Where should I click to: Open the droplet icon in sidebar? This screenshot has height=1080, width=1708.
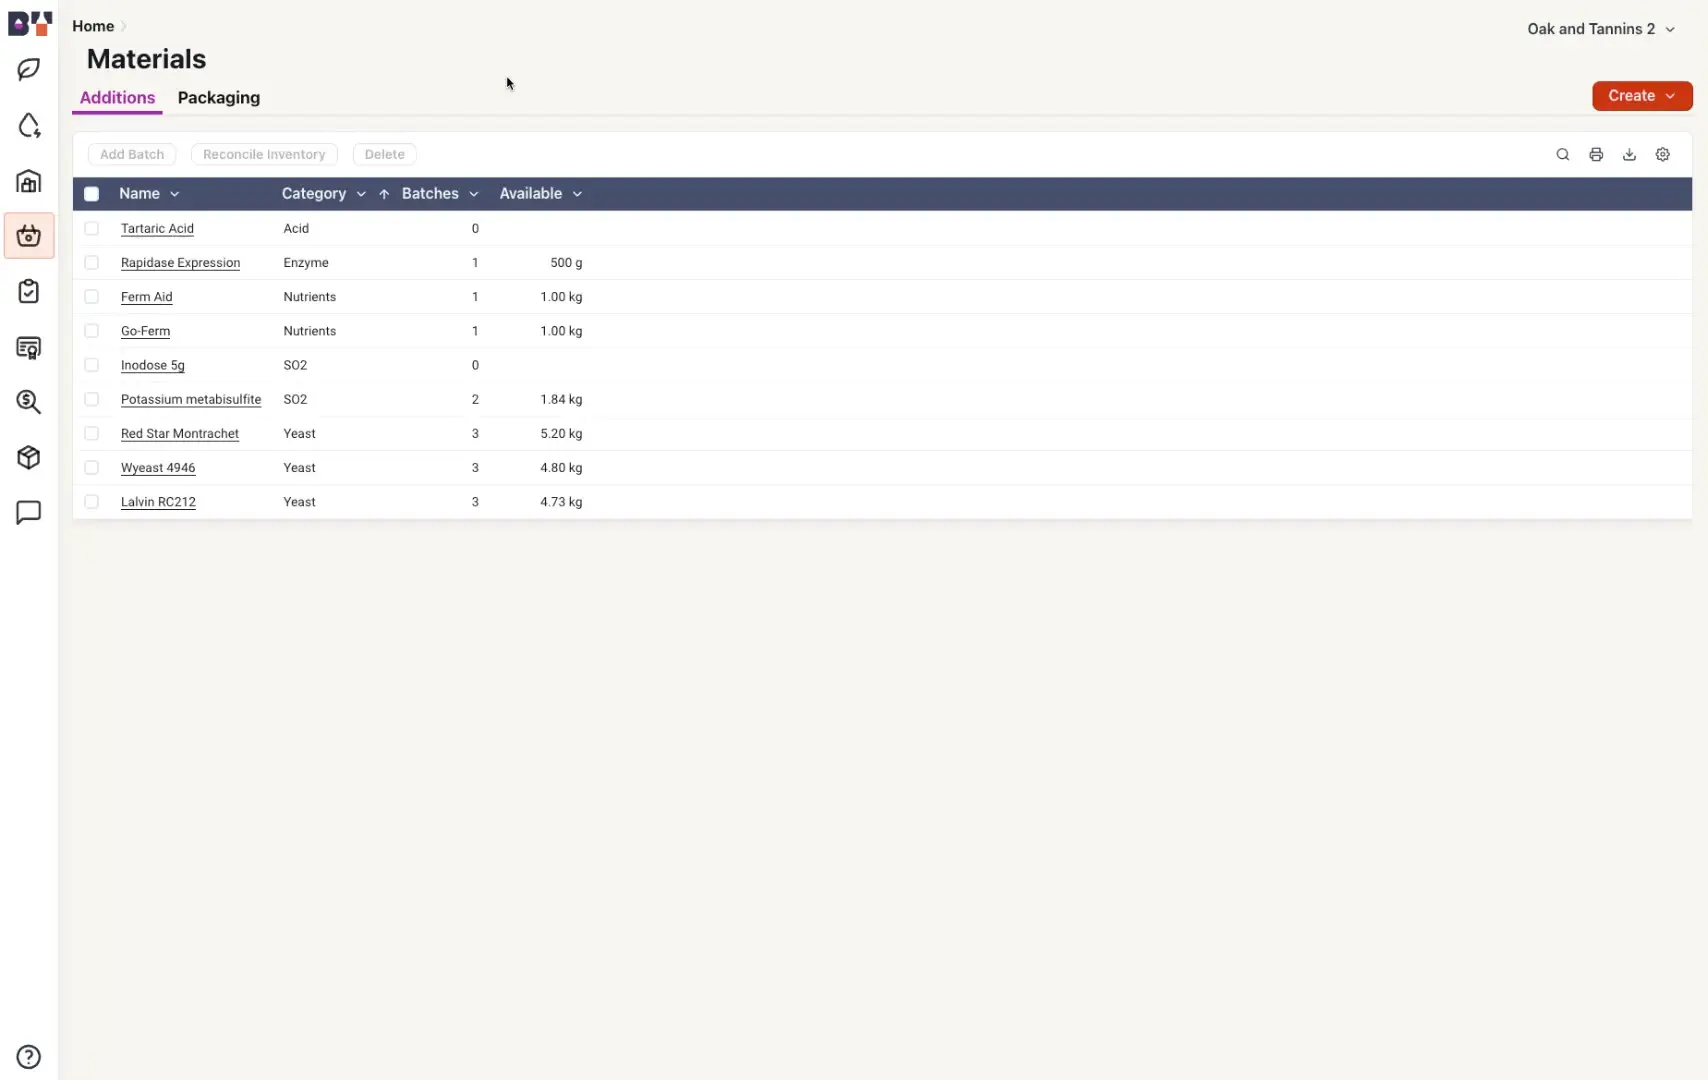pyautogui.click(x=29, y=125)
